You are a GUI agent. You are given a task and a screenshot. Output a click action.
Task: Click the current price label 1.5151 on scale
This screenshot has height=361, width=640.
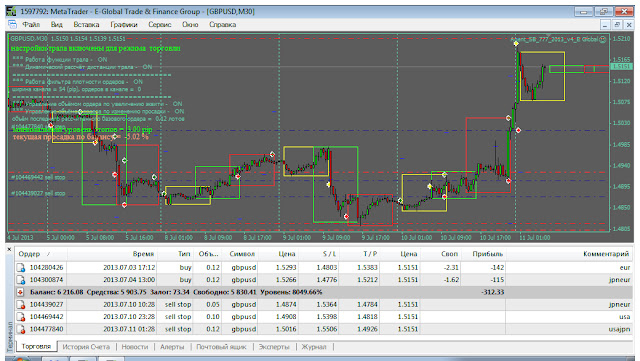point(621,66)
